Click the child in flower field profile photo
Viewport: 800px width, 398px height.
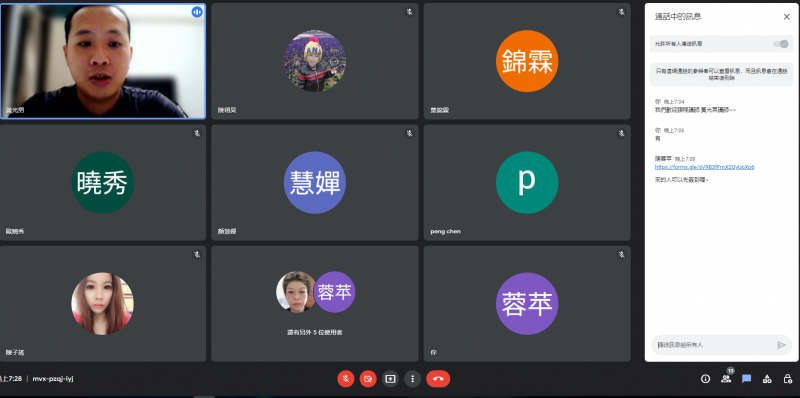pos(315,61)
